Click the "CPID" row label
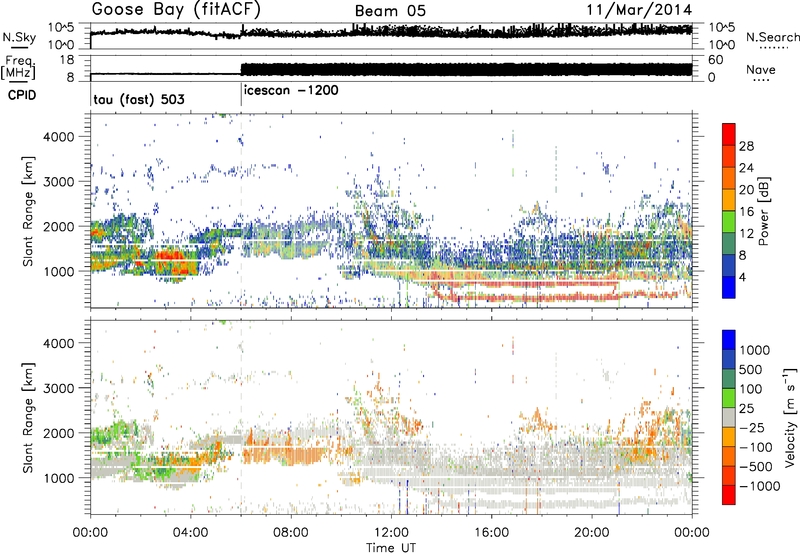This screenshot has width=800, height=554. 22,95
